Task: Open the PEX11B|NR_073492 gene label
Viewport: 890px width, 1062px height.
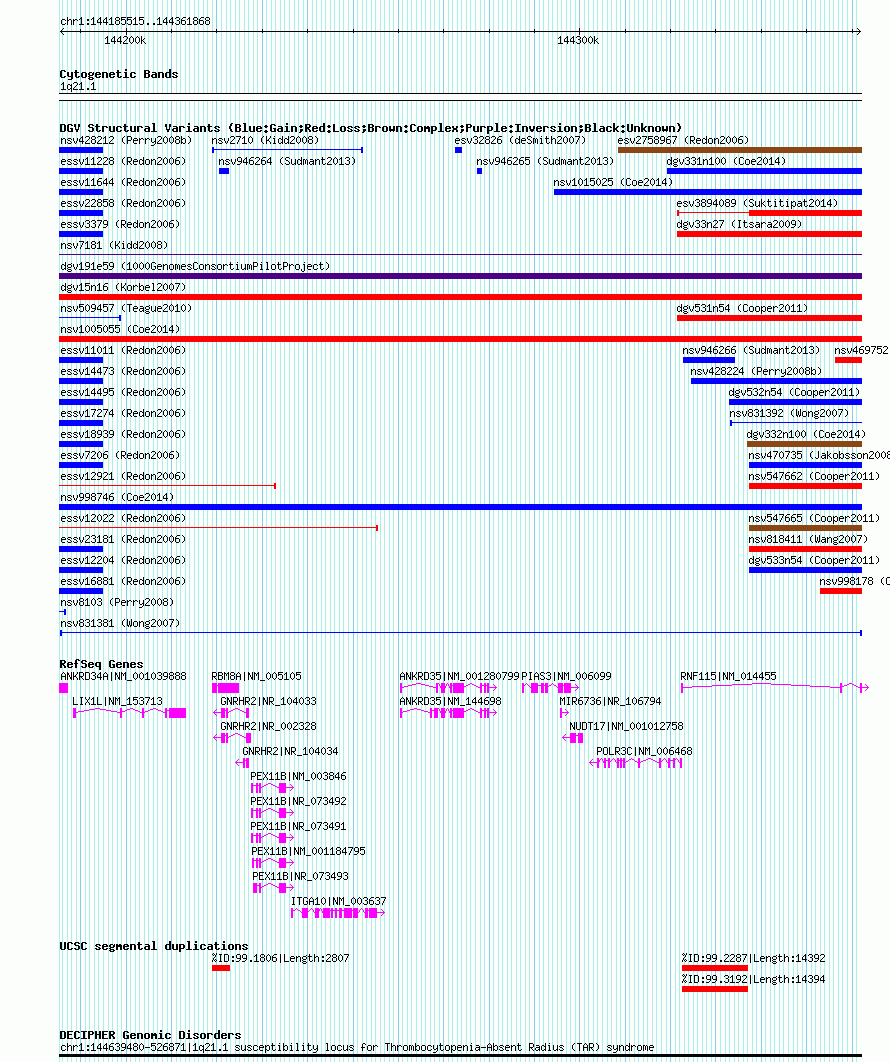Action: tap(299, 801)
